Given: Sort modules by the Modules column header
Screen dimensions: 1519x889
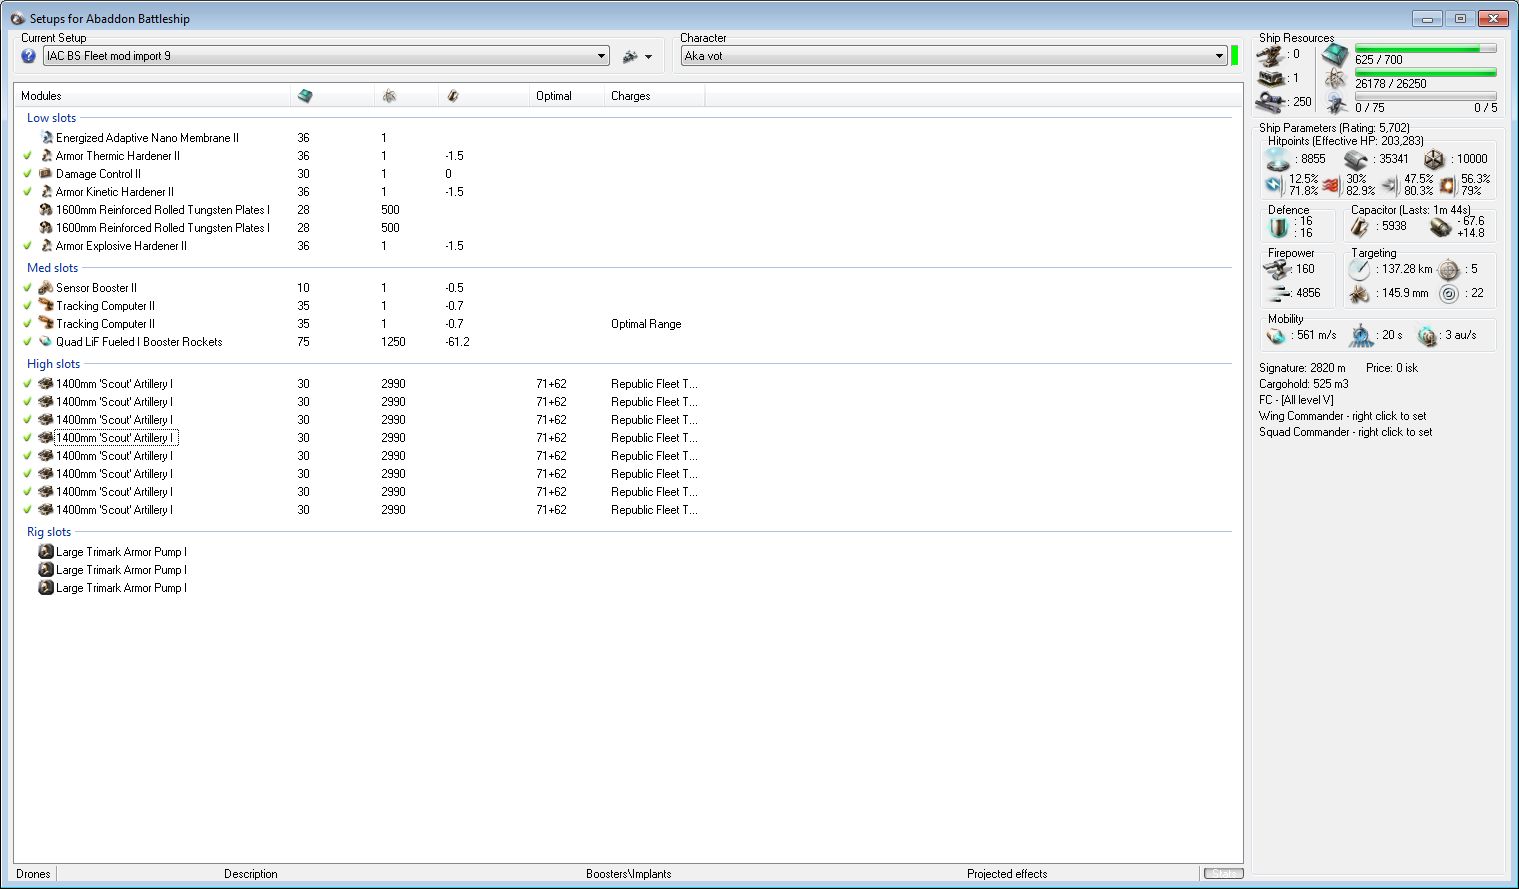Looking at the screenshot, I should pyautogui.click(x=152, y=96).
